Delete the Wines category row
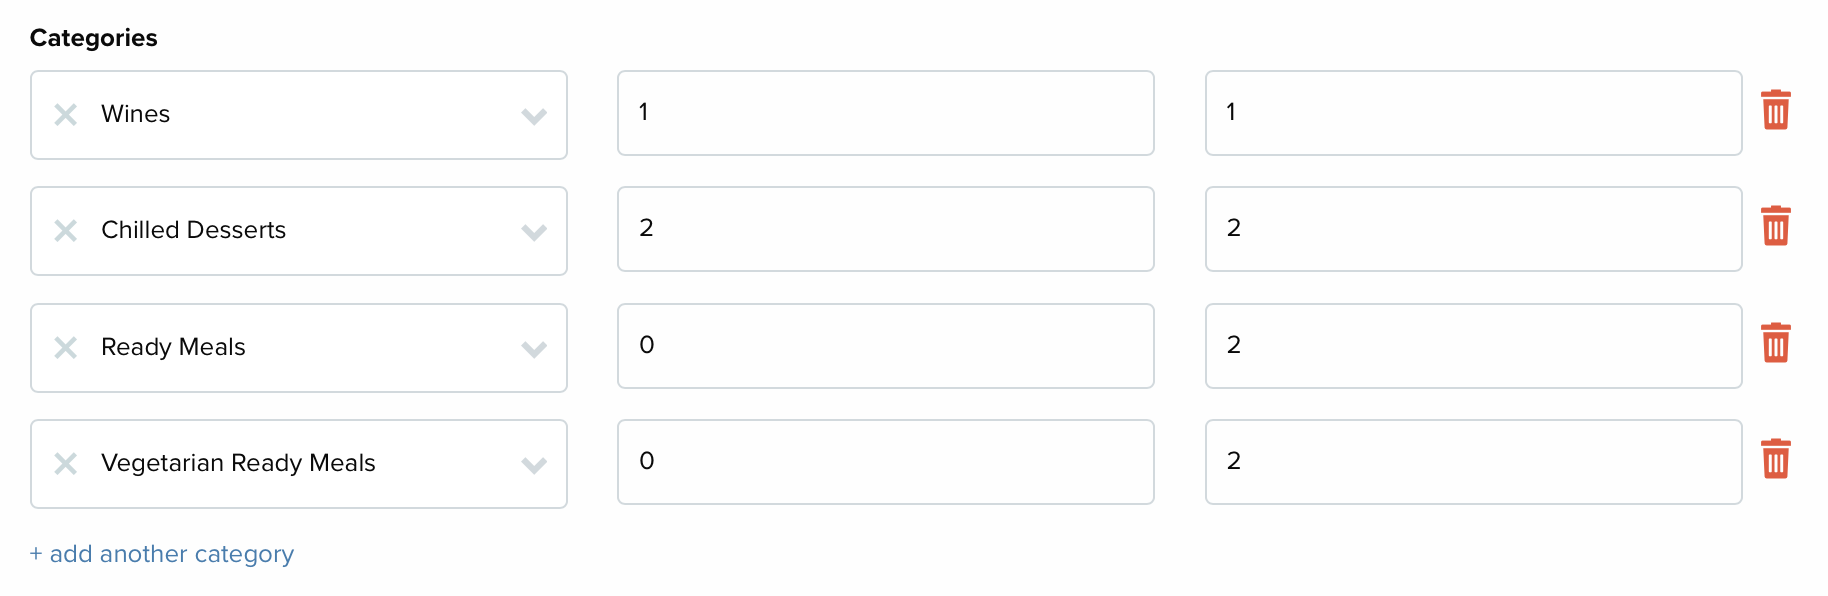The width and height of the screenshot is (1828, 596). [1775, 110]
